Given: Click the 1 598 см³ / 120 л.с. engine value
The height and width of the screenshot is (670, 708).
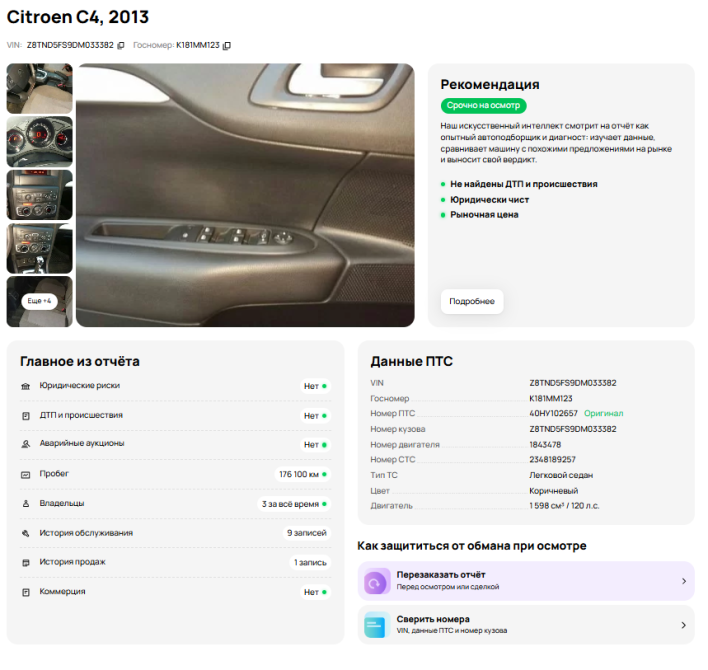Looking at the screenshot, I should coord(564,506).
